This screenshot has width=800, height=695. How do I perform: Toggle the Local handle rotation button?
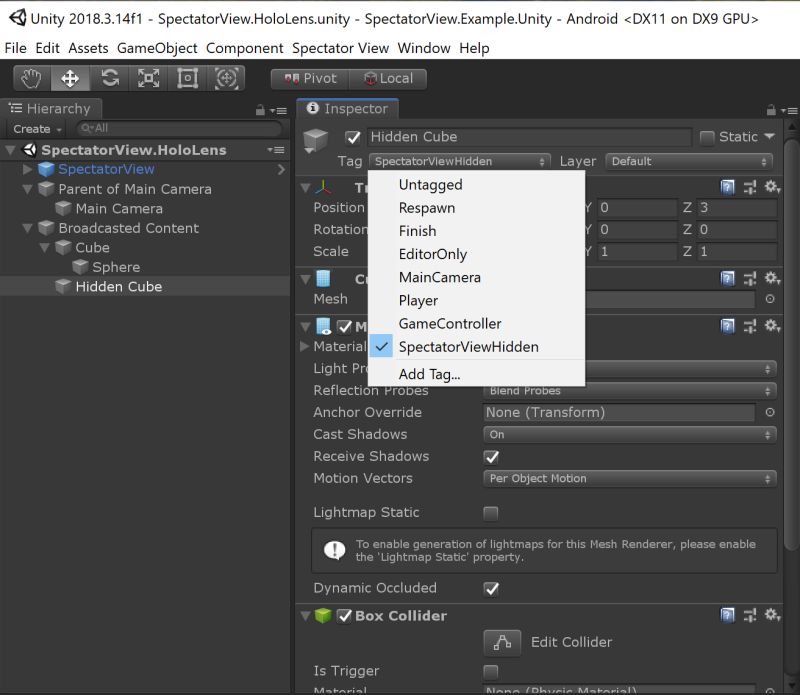pos(388,79)
